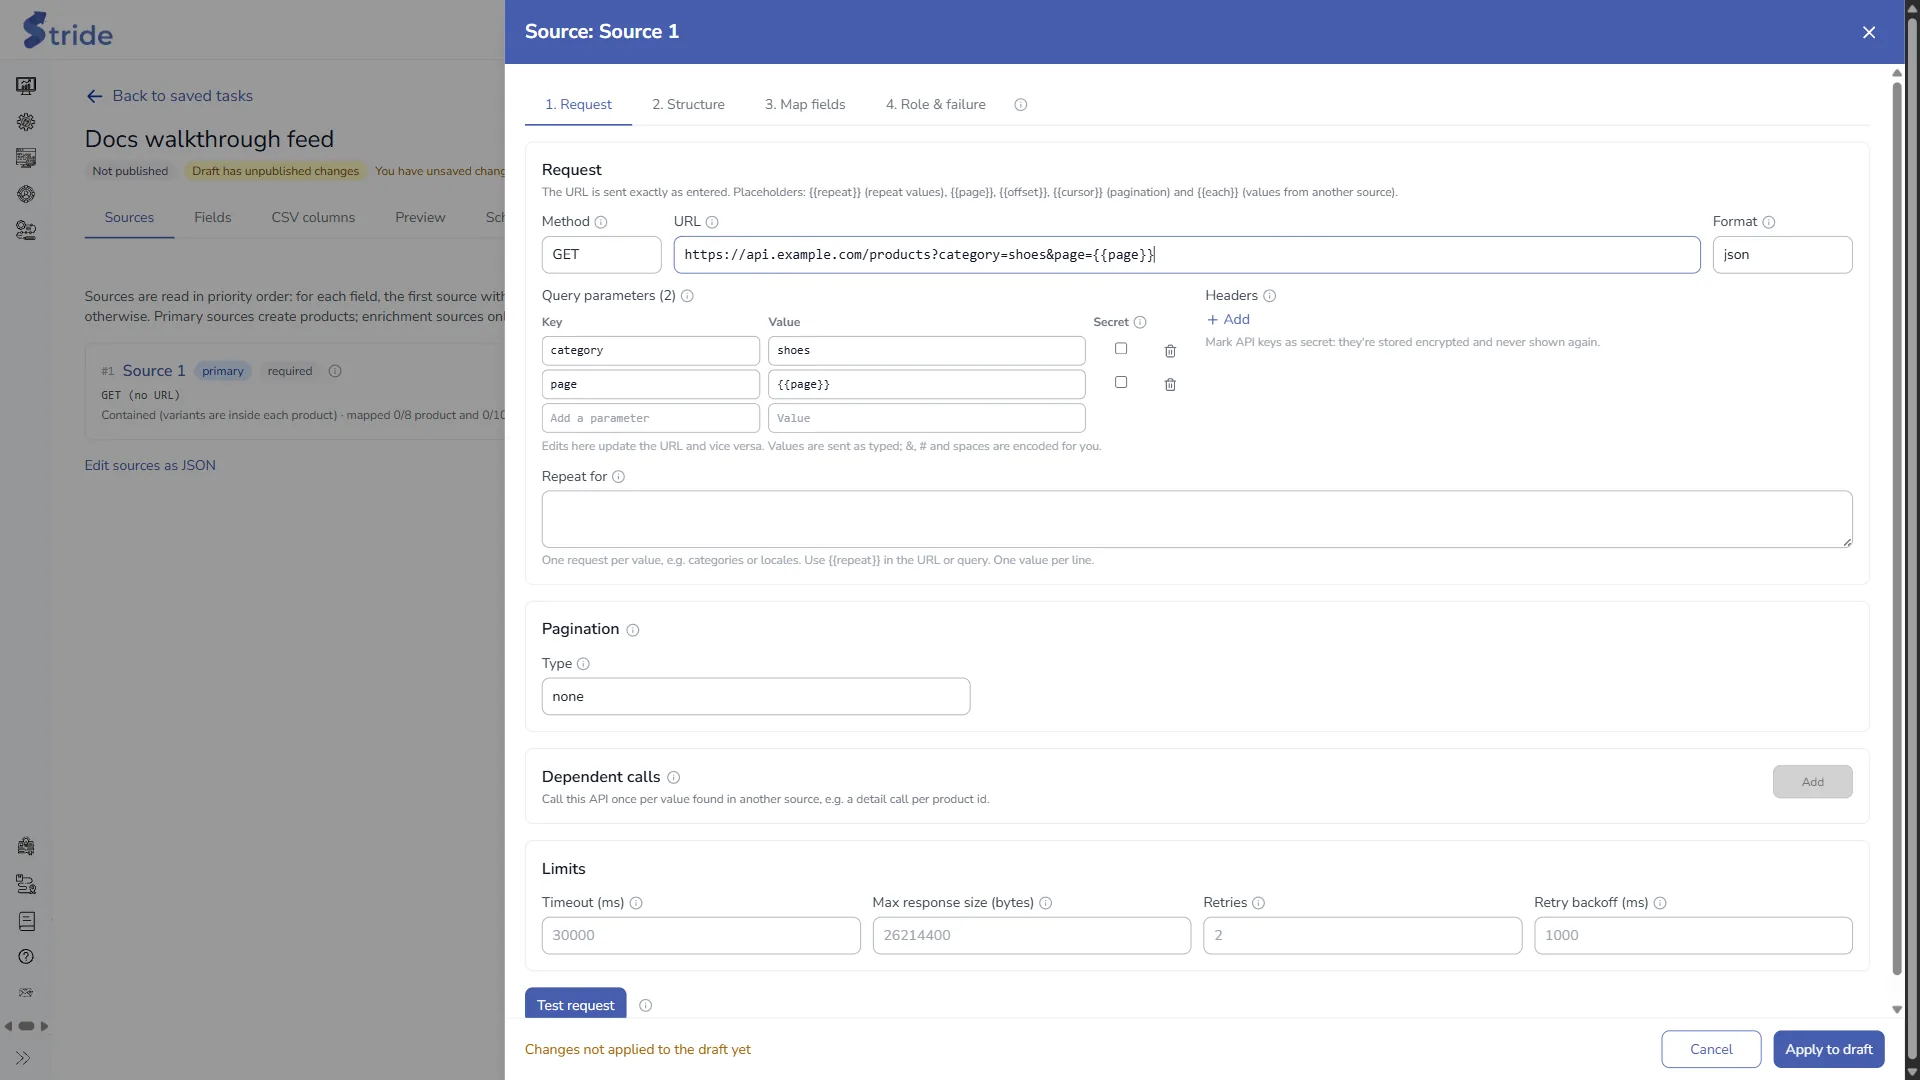The width and height of the screenshot is (1920, 1080).
Task: Click the Repeat for text area
Action: pos(1196,519)
